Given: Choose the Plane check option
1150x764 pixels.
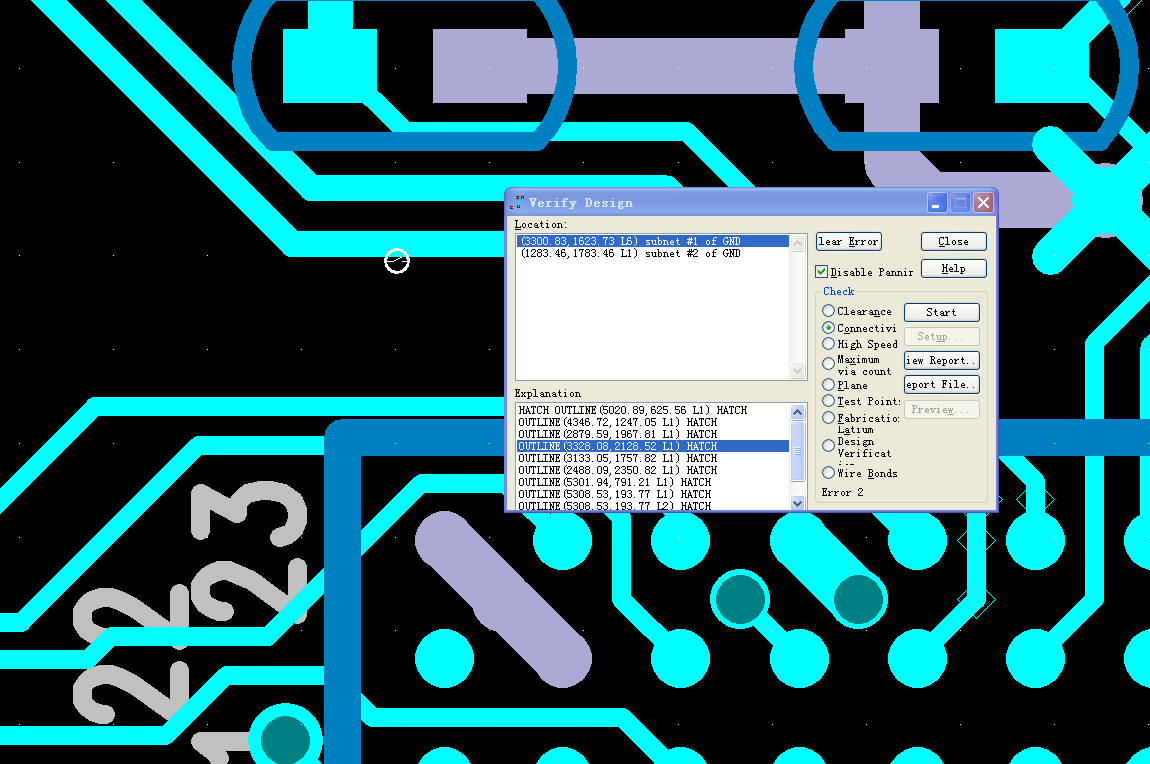Looking at the screenshot, I should point(828,385).
